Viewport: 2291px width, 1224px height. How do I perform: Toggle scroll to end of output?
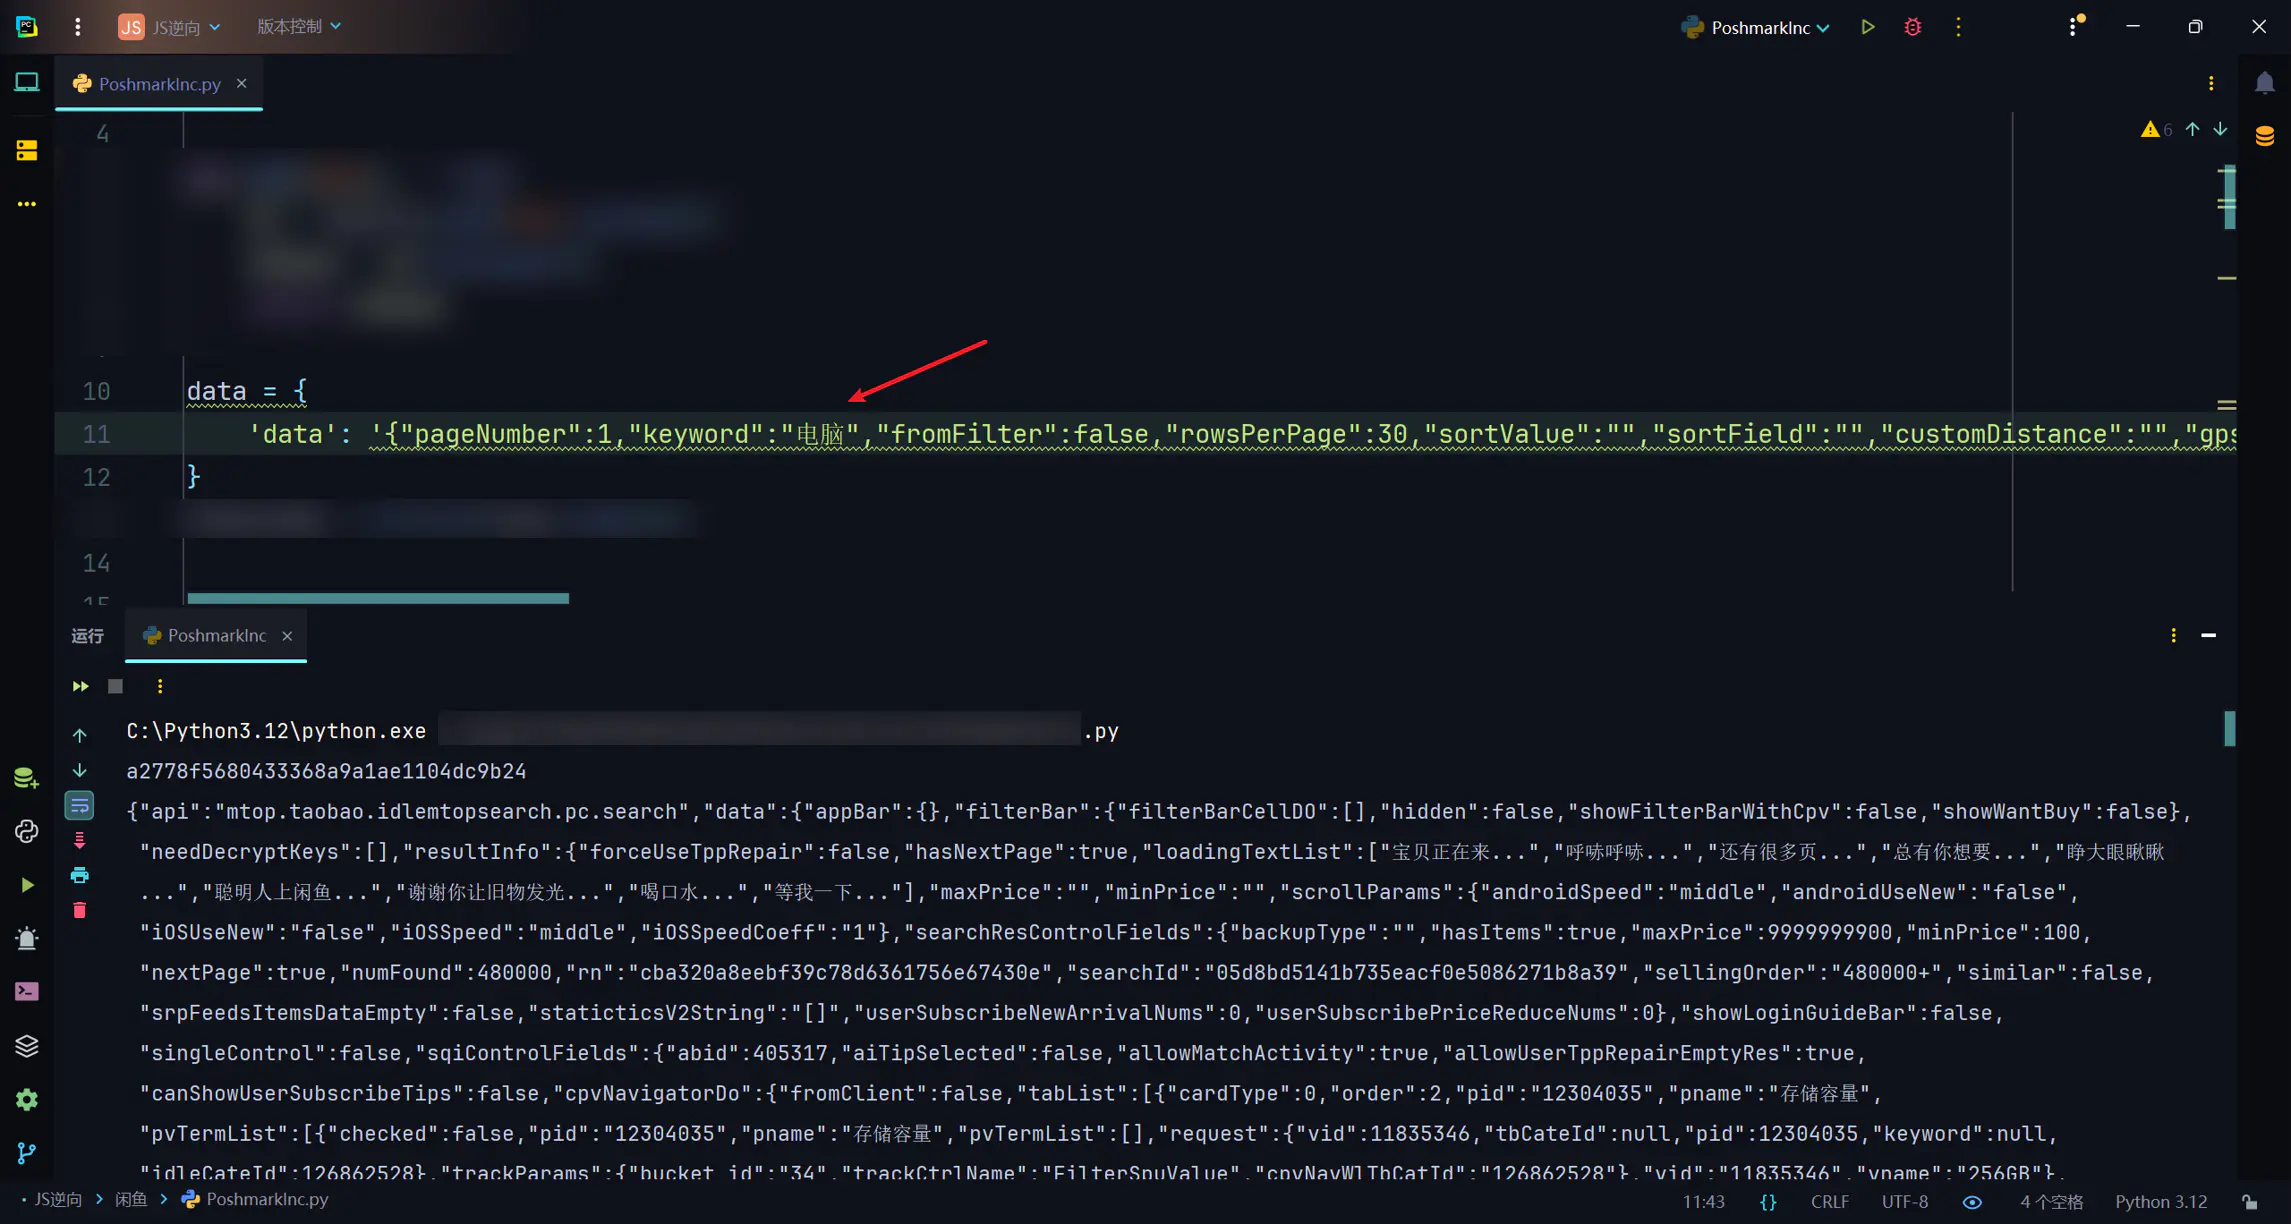(80, 841)
